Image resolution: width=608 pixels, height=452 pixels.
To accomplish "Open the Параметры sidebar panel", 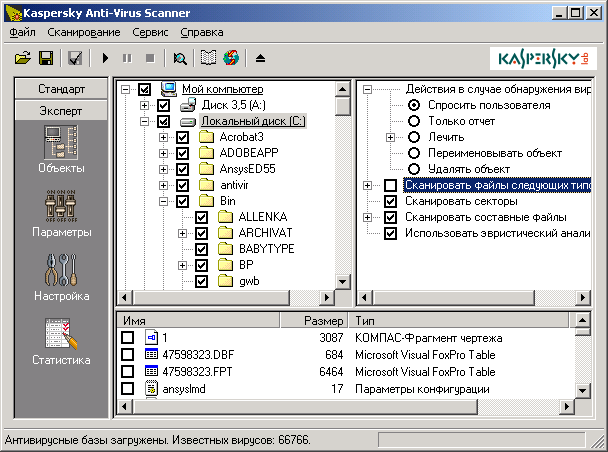I will click(x=61, y=213).
